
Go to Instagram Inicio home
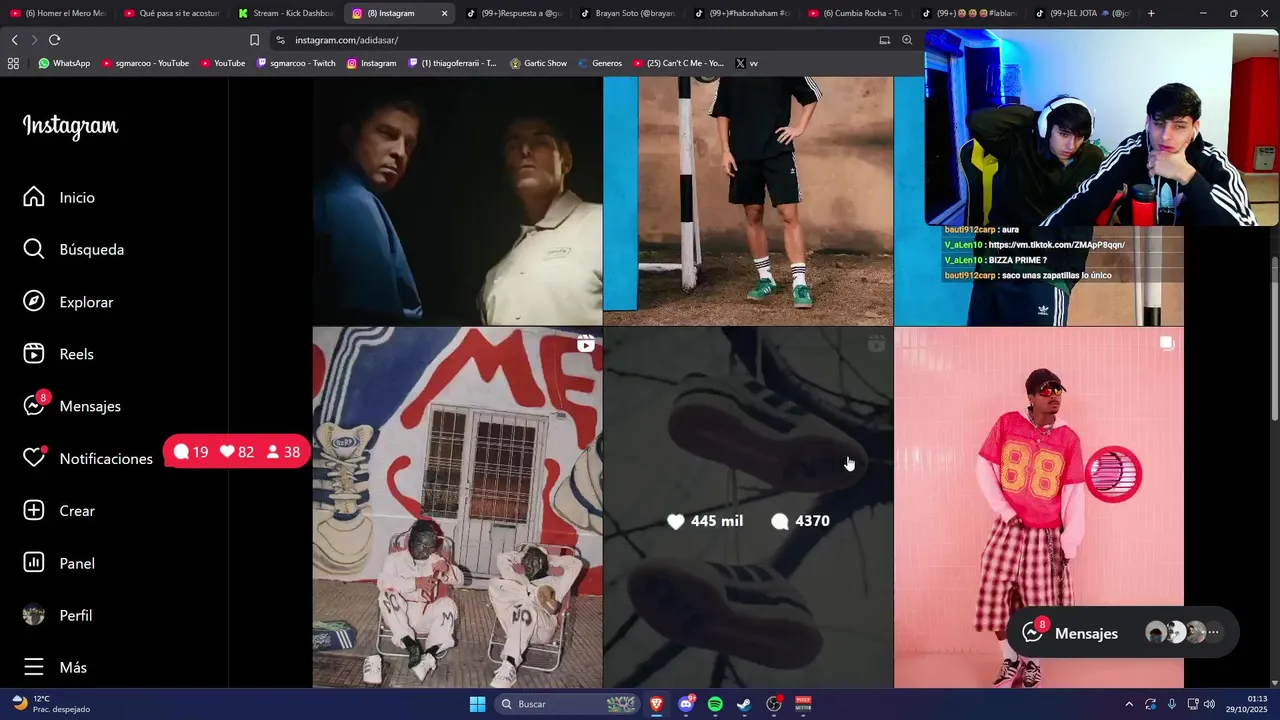[x=59, y=197]
